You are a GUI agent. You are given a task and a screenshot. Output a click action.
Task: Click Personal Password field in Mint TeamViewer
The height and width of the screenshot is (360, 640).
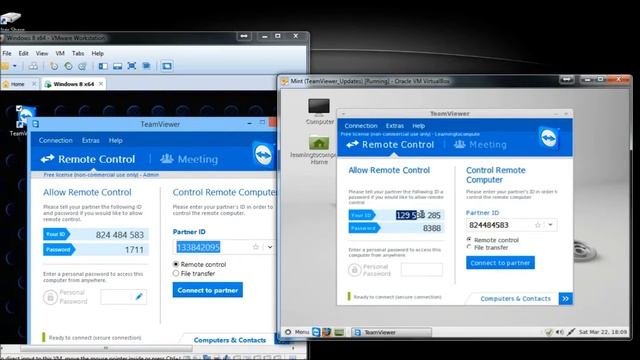(x=422, y=270)
